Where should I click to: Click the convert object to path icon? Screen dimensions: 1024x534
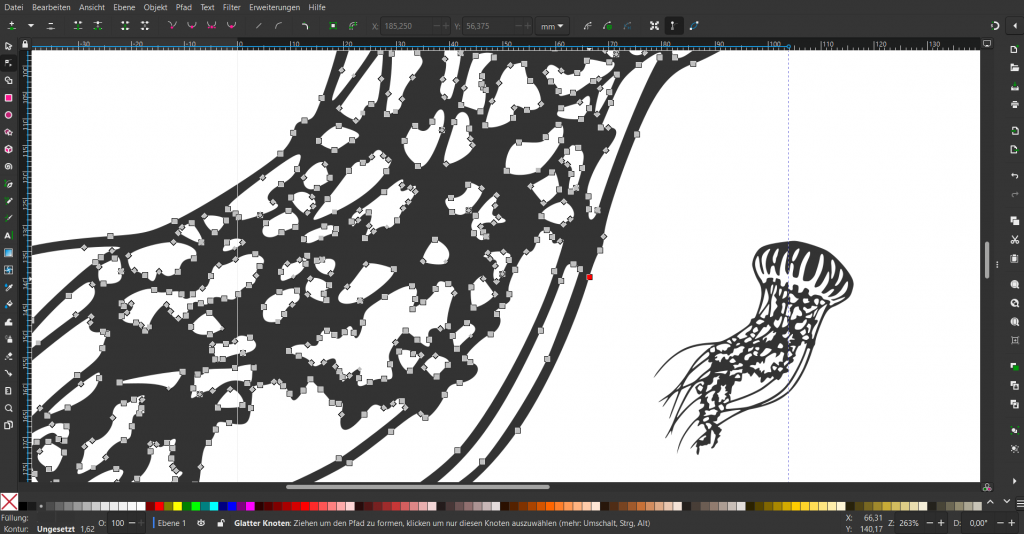(x=333, y=25)
